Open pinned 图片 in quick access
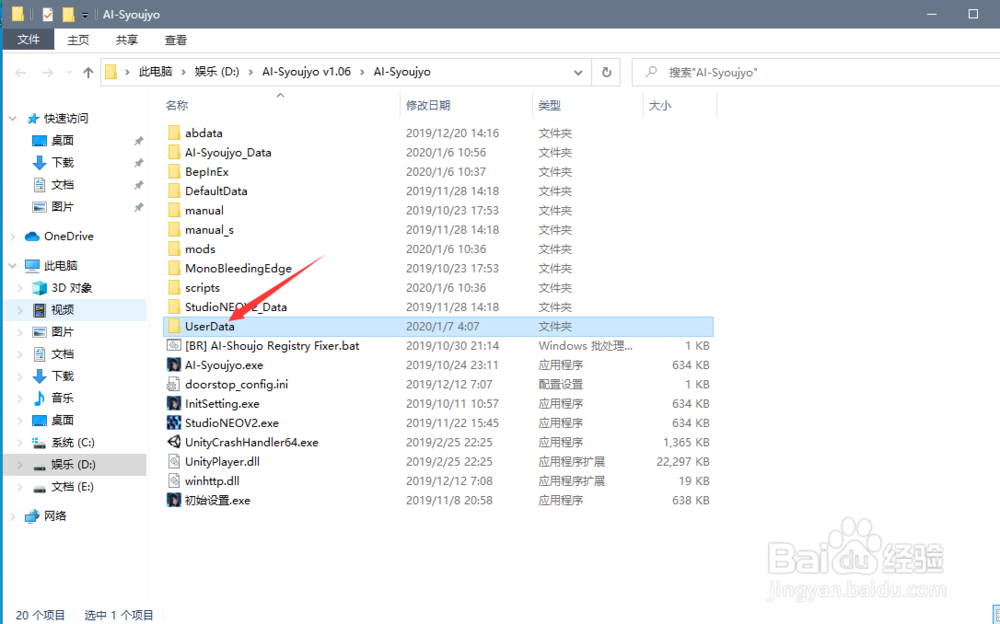Screen dimensions: 1000x624 point(62,207)
